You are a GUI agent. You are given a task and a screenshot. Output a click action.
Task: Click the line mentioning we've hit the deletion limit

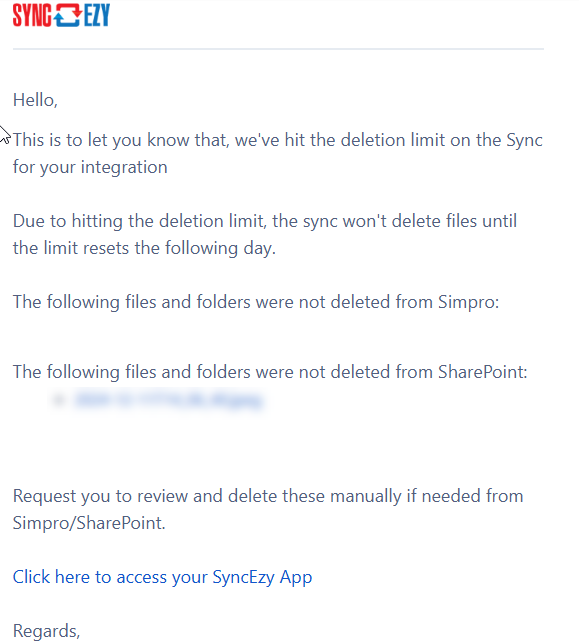pos(278,140)
